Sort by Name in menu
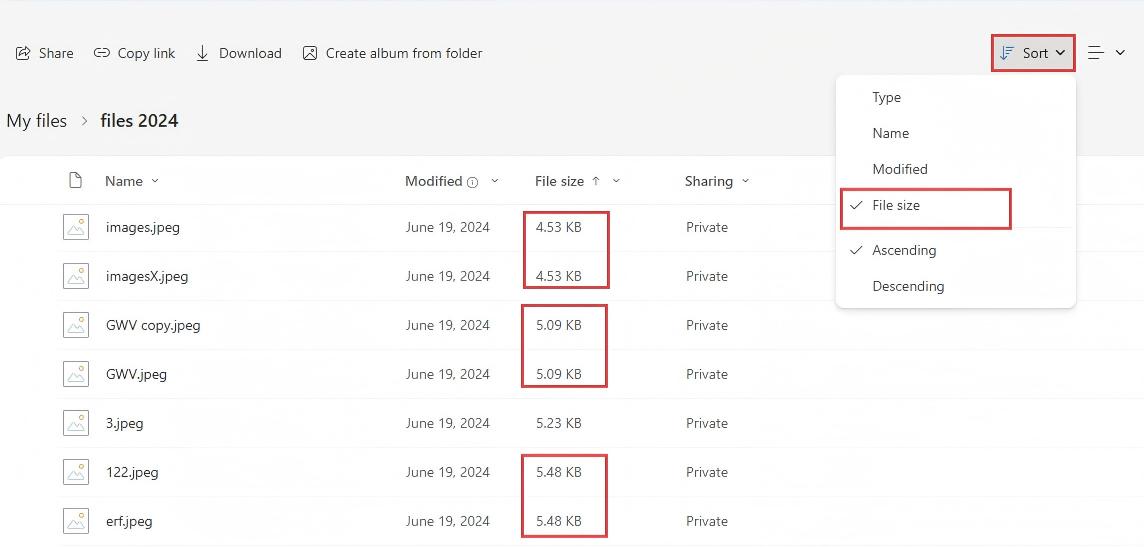The image size is (1144, 547). pyautogui.click(x=890, y=133)
